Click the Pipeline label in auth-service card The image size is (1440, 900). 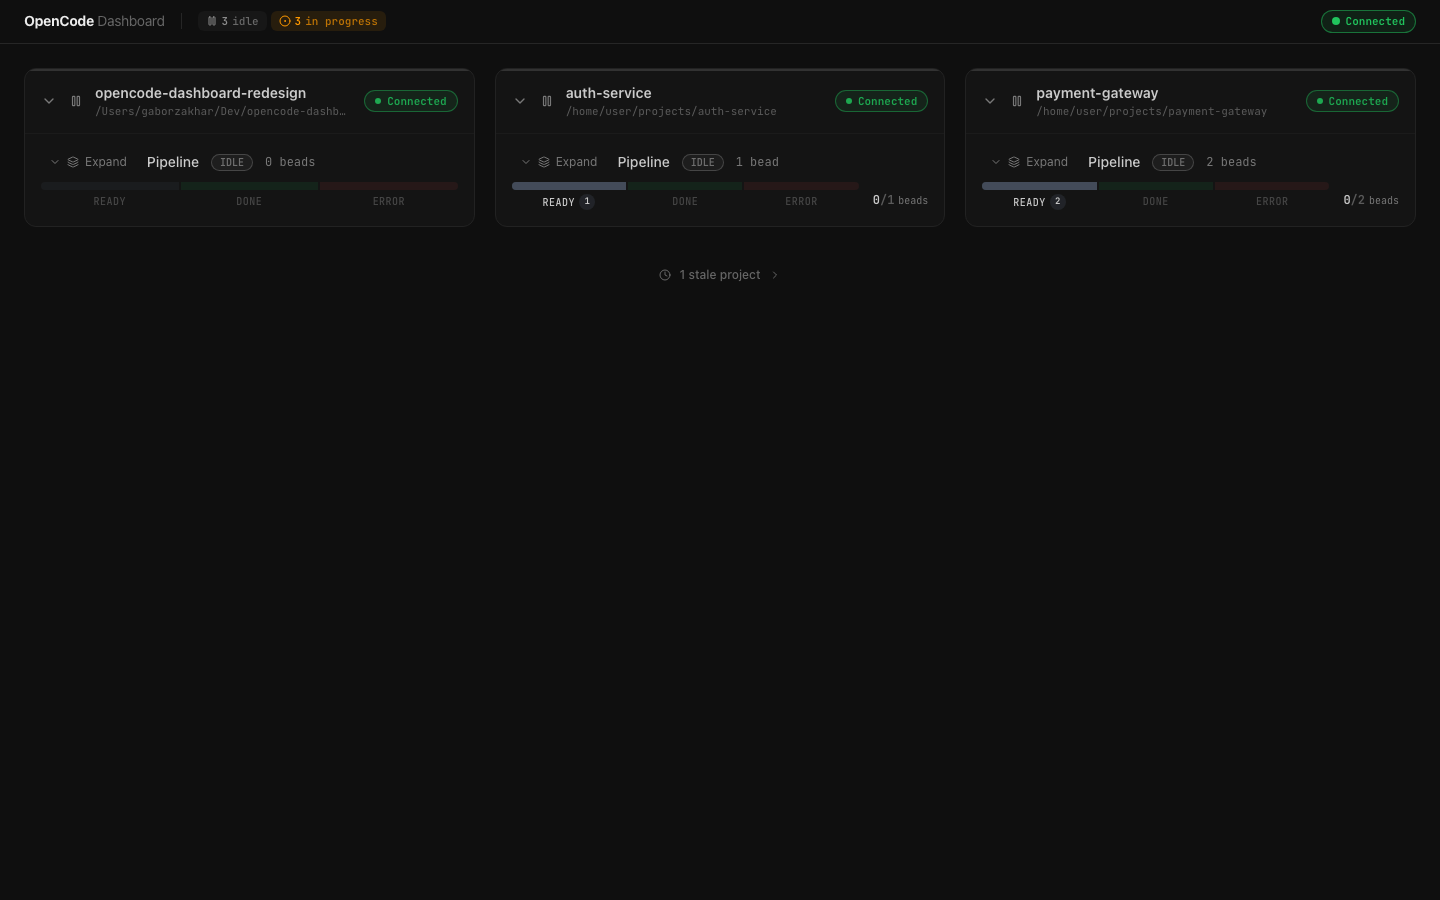[644, 162]
